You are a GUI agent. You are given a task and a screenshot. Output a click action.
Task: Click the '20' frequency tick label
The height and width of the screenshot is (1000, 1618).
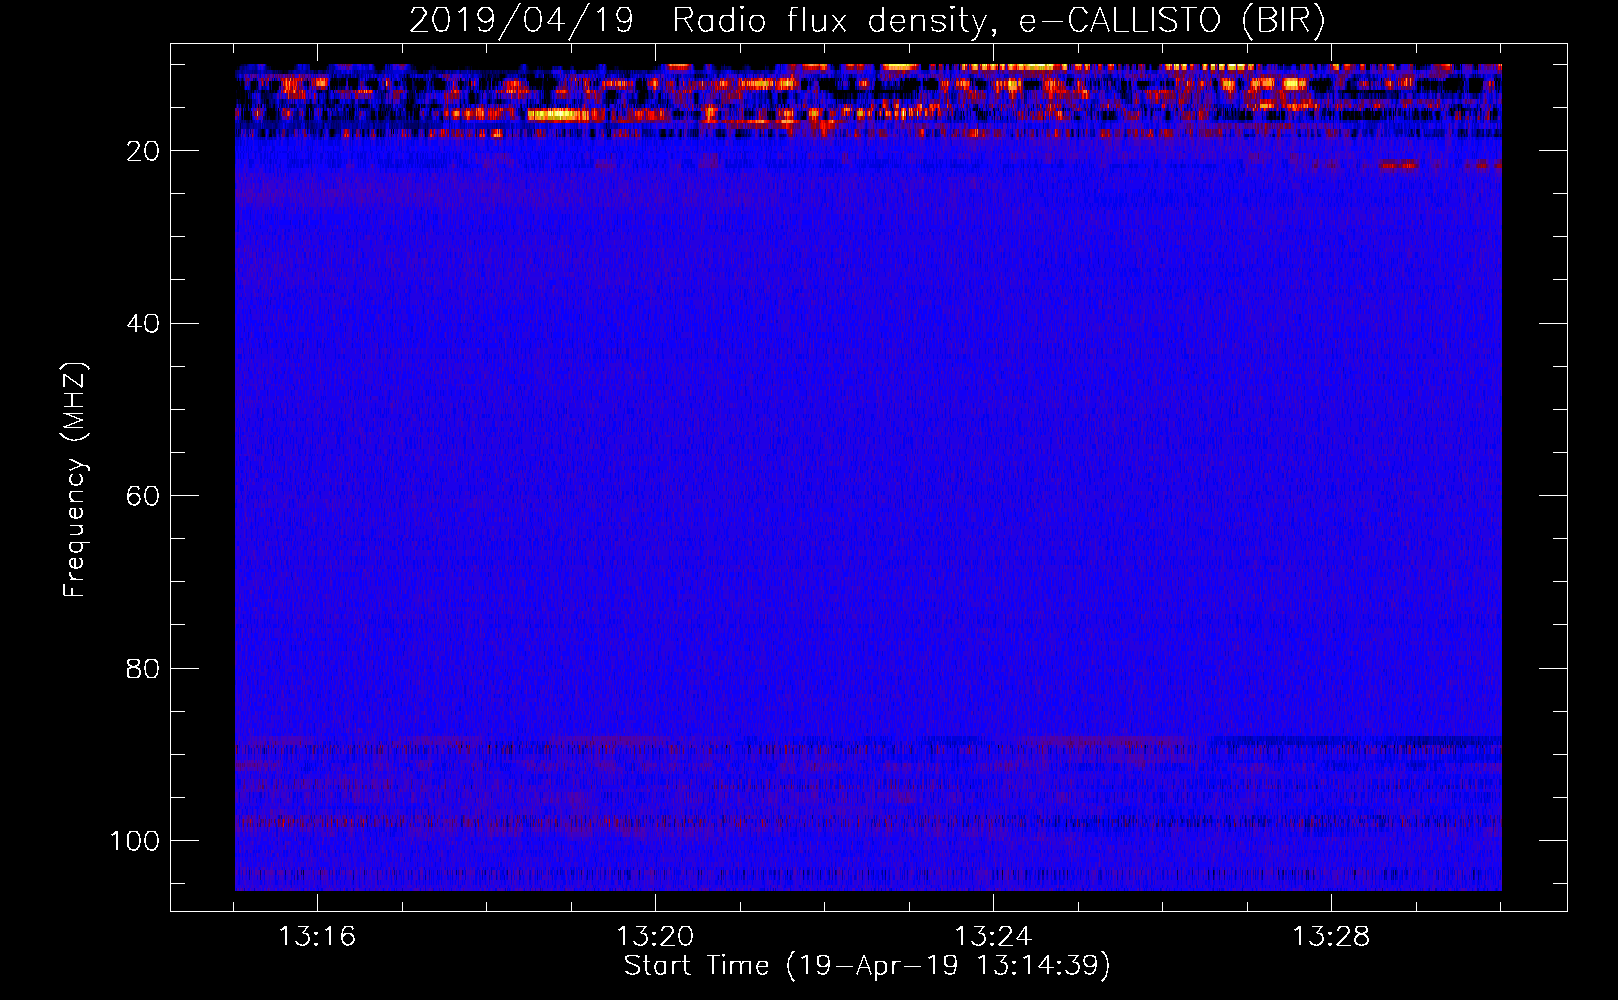point(143,151)
